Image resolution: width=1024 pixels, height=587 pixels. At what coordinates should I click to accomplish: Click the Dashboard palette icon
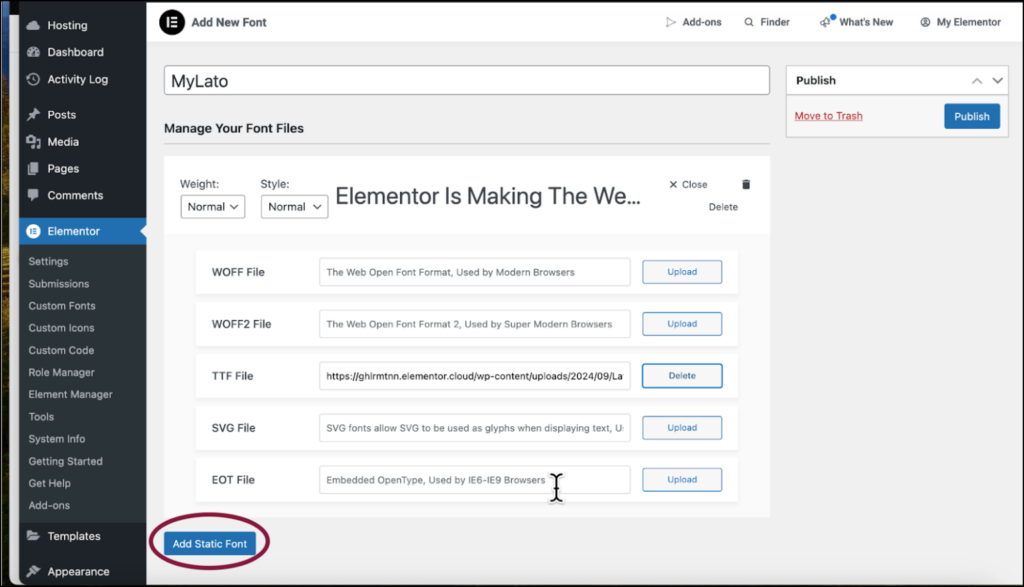33,52
